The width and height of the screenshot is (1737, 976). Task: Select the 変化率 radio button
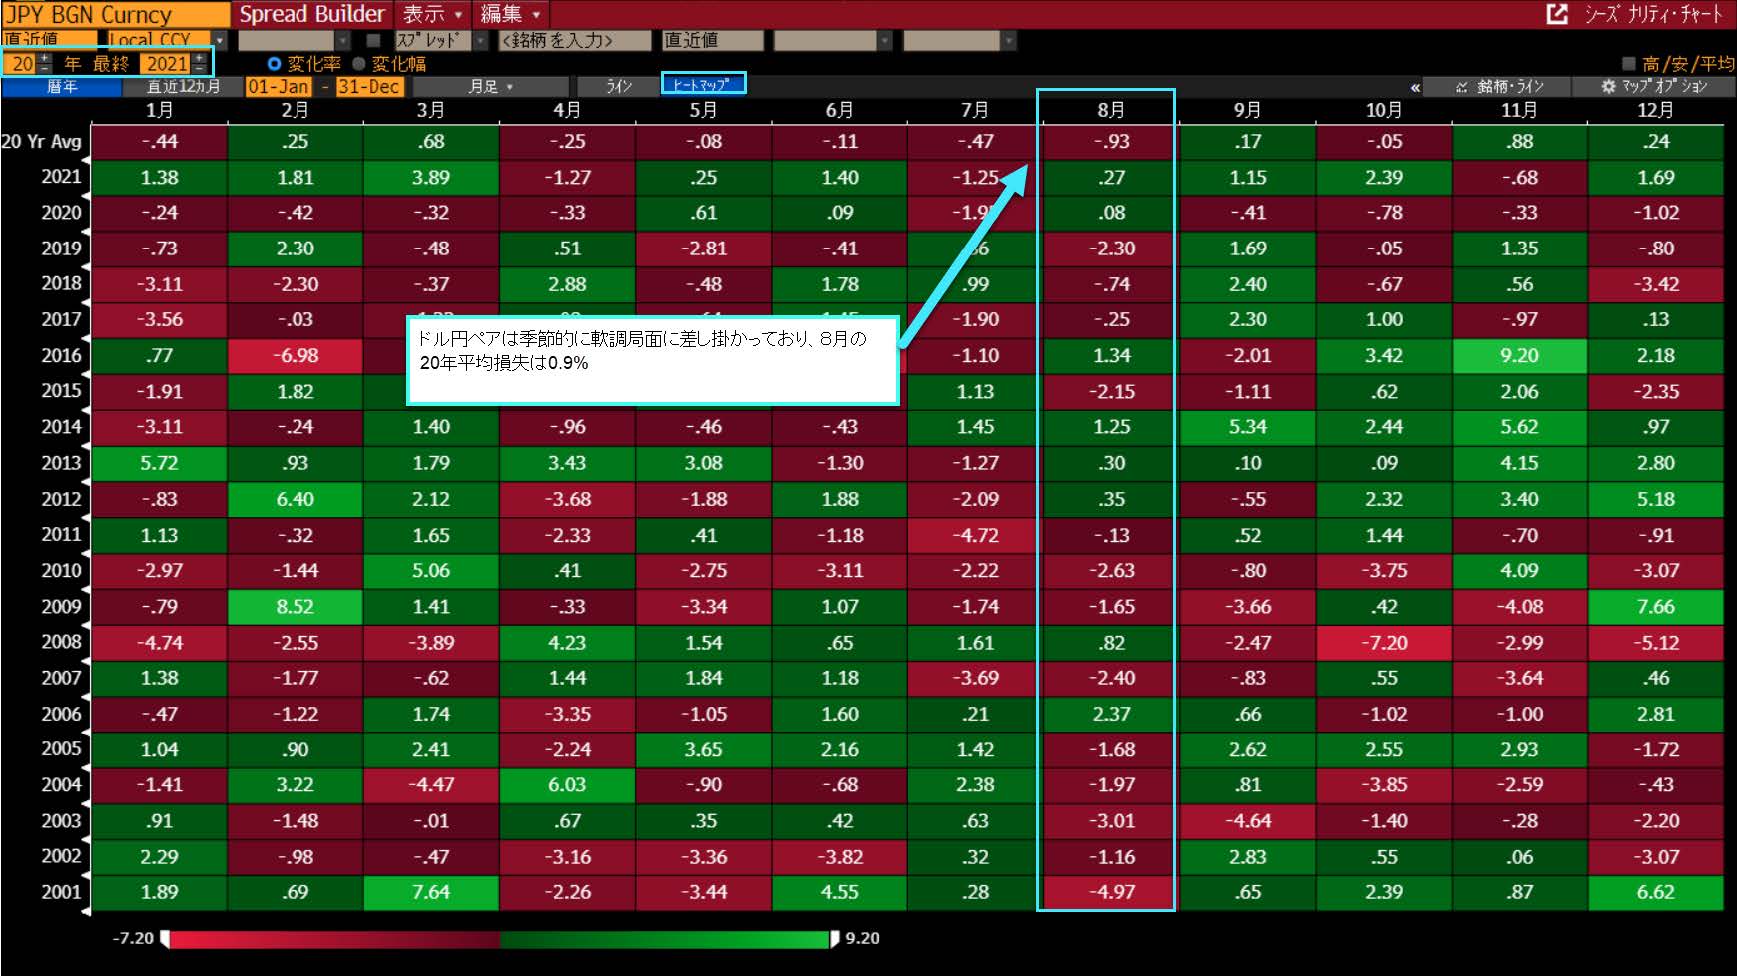point(274,63)
